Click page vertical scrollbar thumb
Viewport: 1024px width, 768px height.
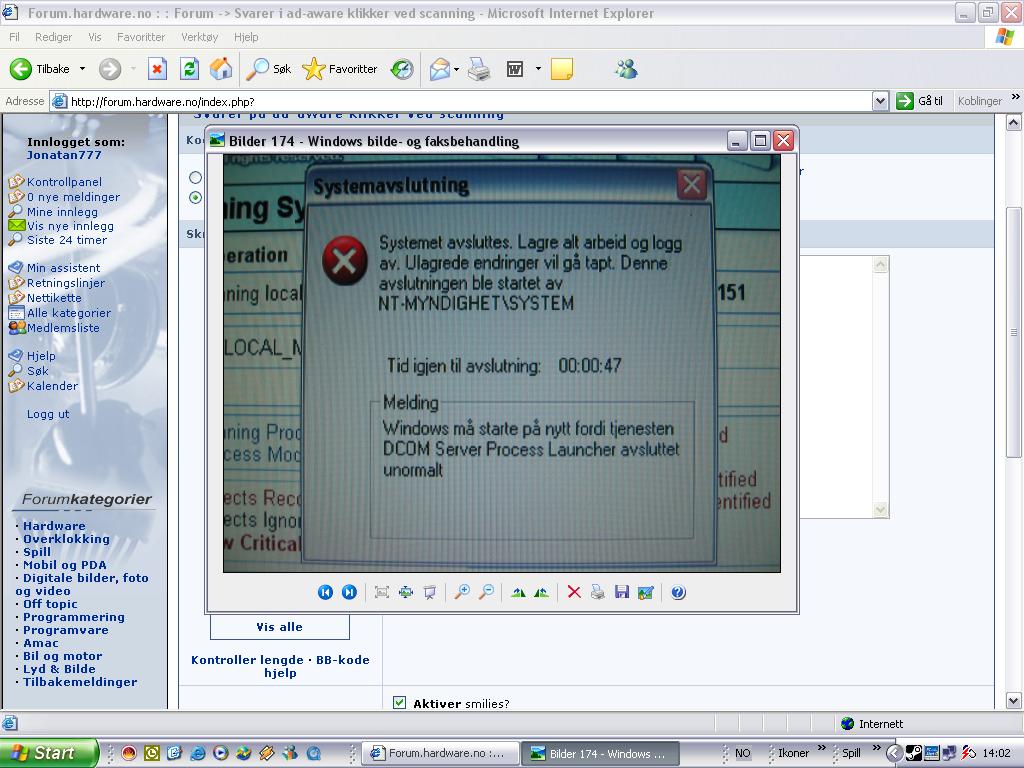[1014, 333]
